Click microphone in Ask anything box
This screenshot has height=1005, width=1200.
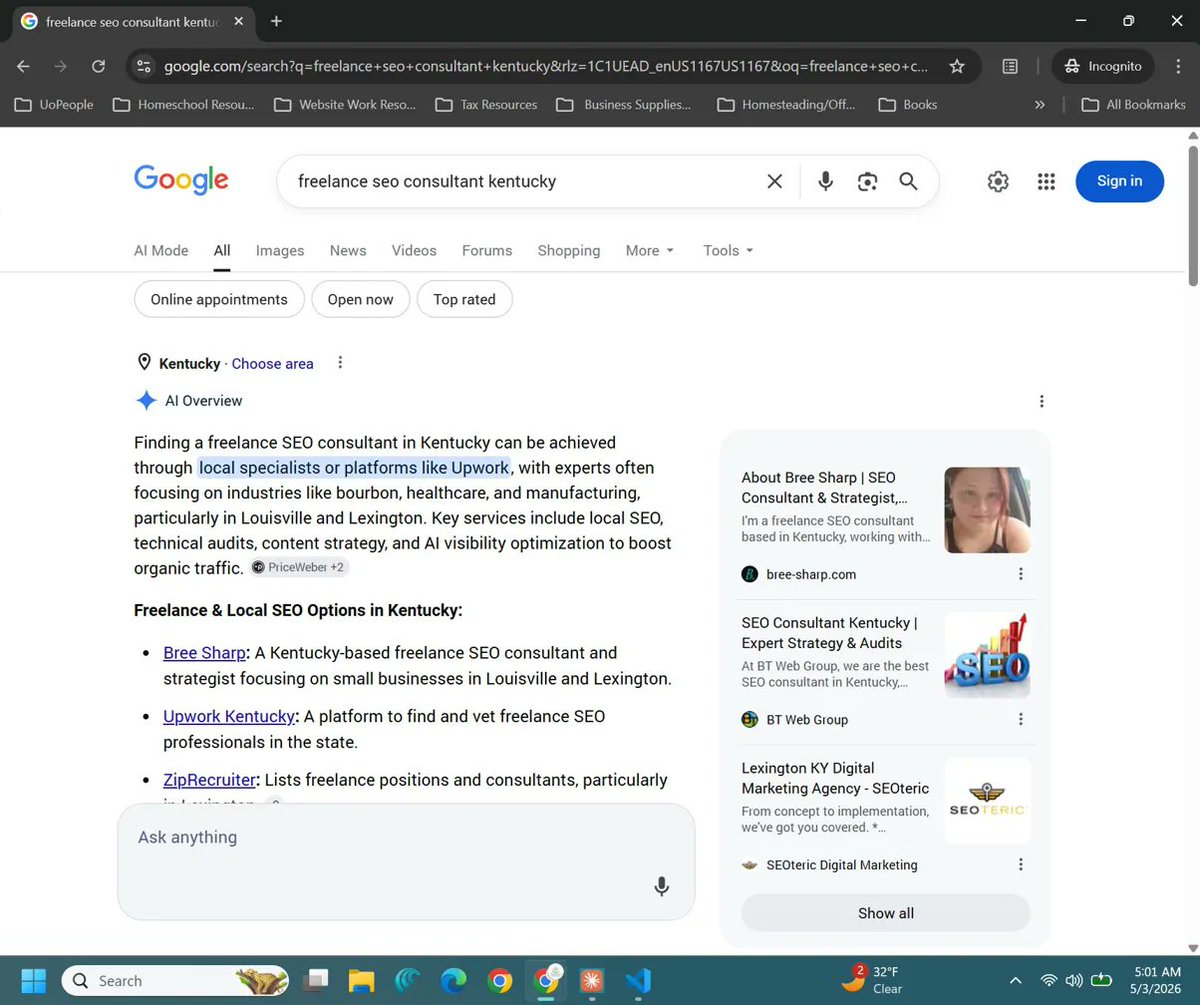click(661, 886)
